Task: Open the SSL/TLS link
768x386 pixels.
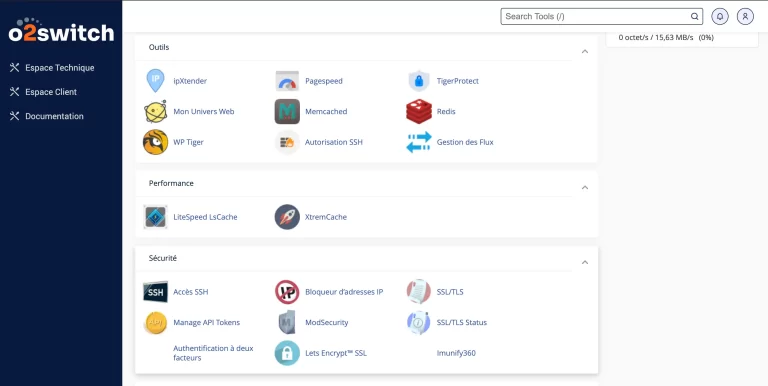Action: [x=450, y=292]
